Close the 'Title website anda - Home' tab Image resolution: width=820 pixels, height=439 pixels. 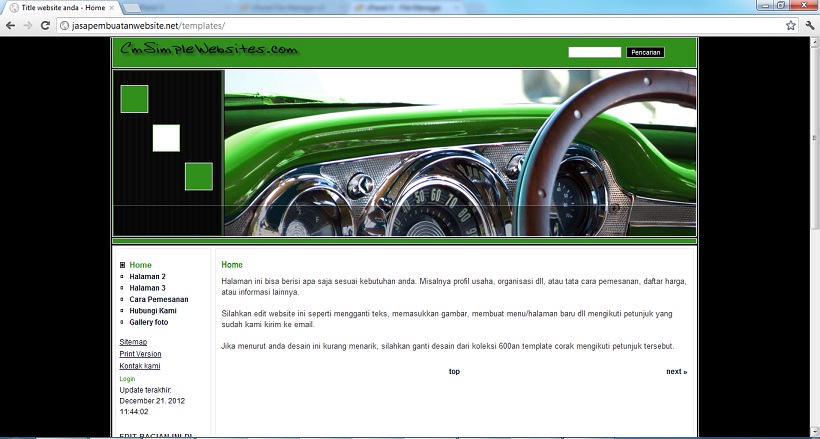tap(111, 8)
